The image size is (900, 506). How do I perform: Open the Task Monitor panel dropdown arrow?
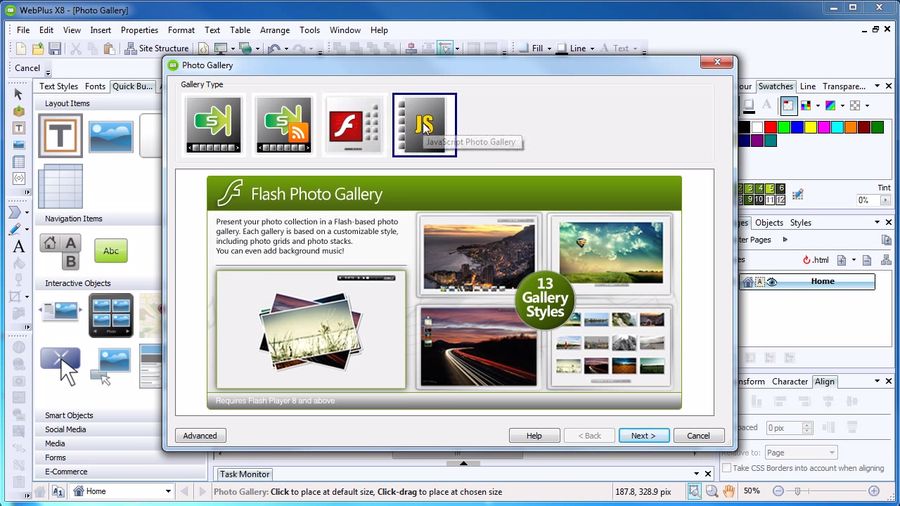(696, 474)
